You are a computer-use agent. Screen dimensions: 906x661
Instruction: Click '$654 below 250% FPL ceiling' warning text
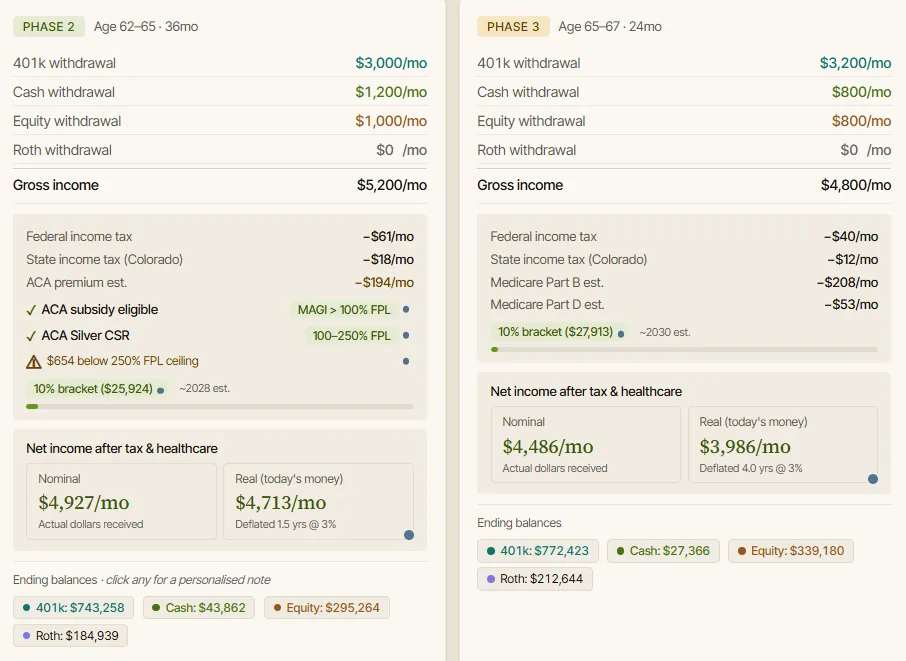pyautogui.click(x=122, y=361)
